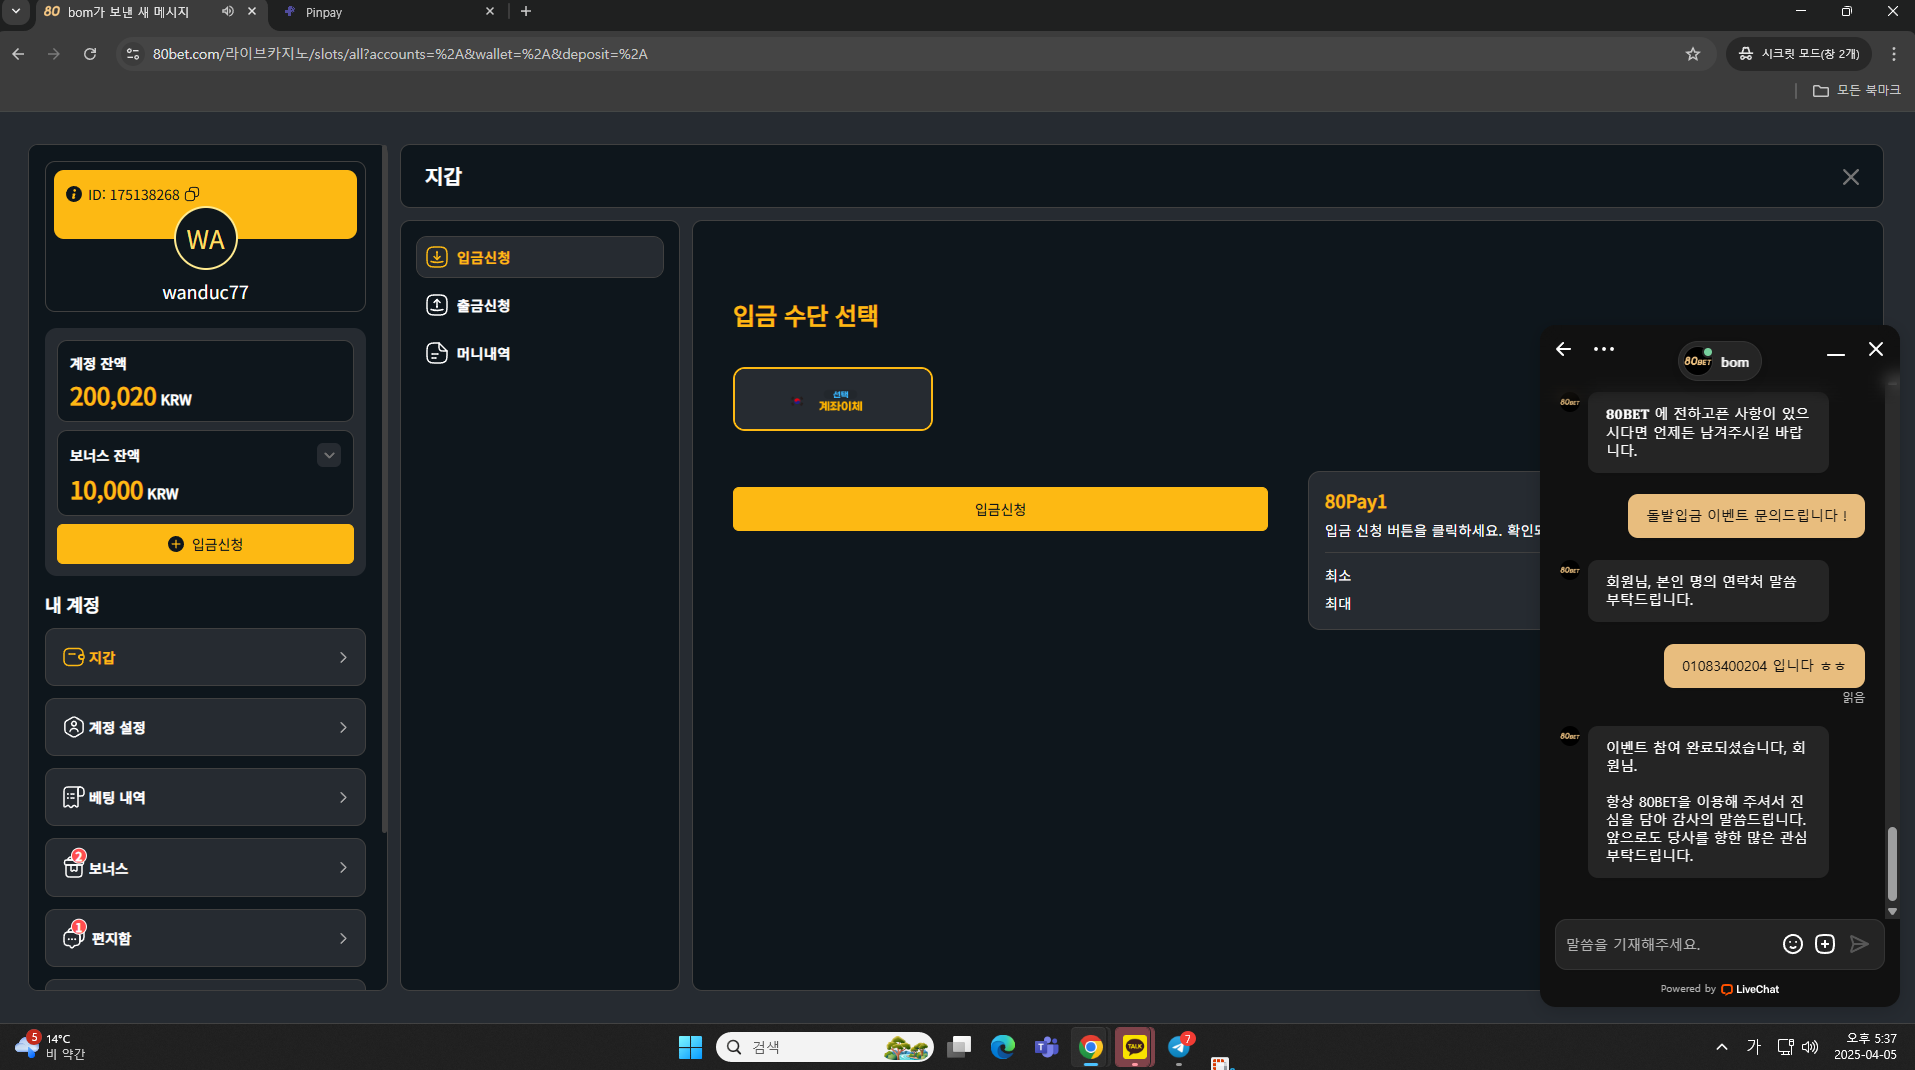Open the emoji picker in chat

tap(1793, 944)
